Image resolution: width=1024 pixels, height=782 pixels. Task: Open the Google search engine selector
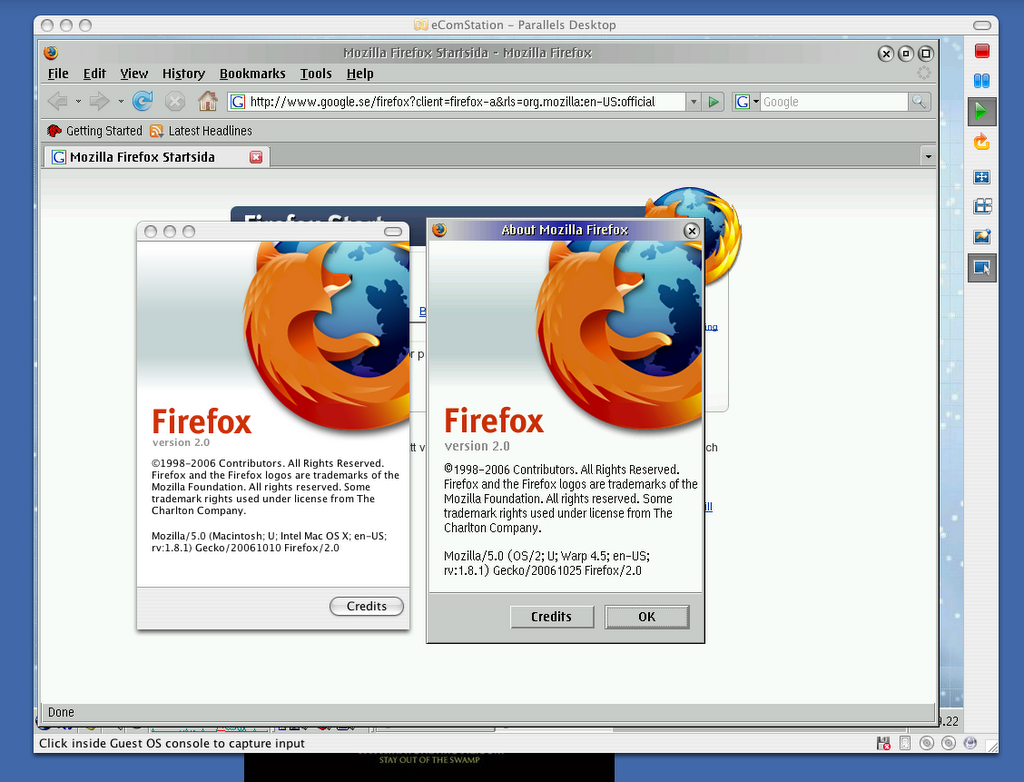[746, 102]
